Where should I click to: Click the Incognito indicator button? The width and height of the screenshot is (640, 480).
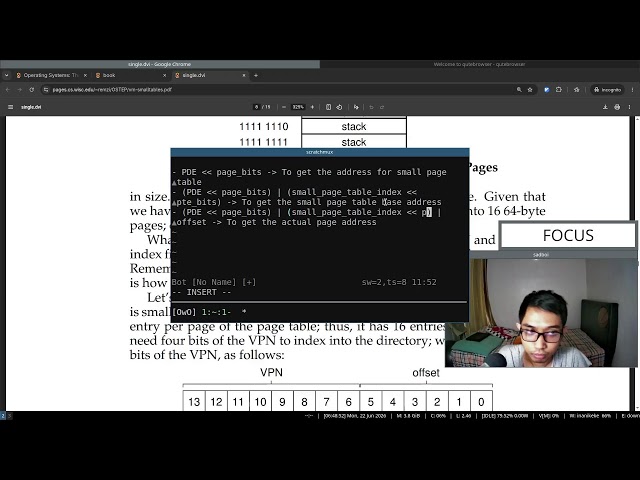[x=607, y=89]
